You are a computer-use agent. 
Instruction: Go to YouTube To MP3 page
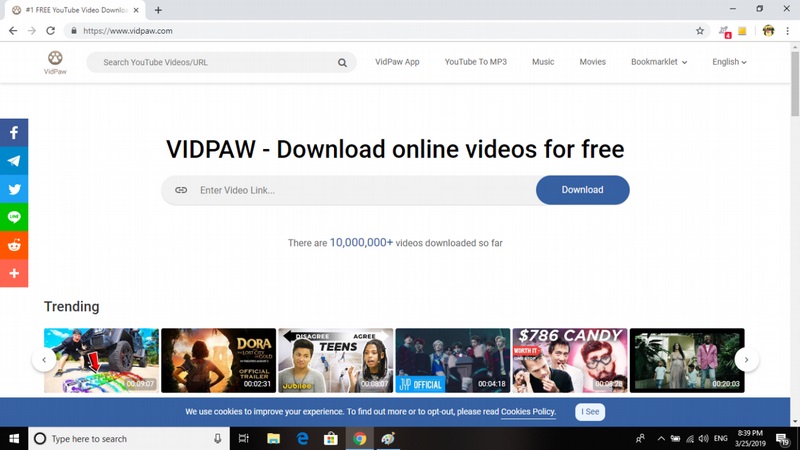pos(476,62)
